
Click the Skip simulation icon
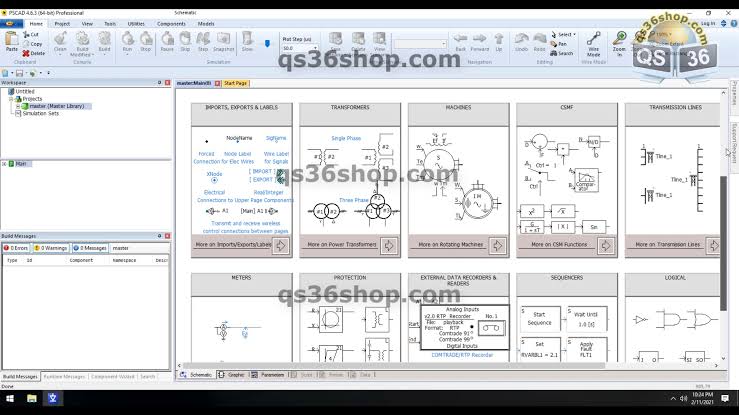click(185, 39)
